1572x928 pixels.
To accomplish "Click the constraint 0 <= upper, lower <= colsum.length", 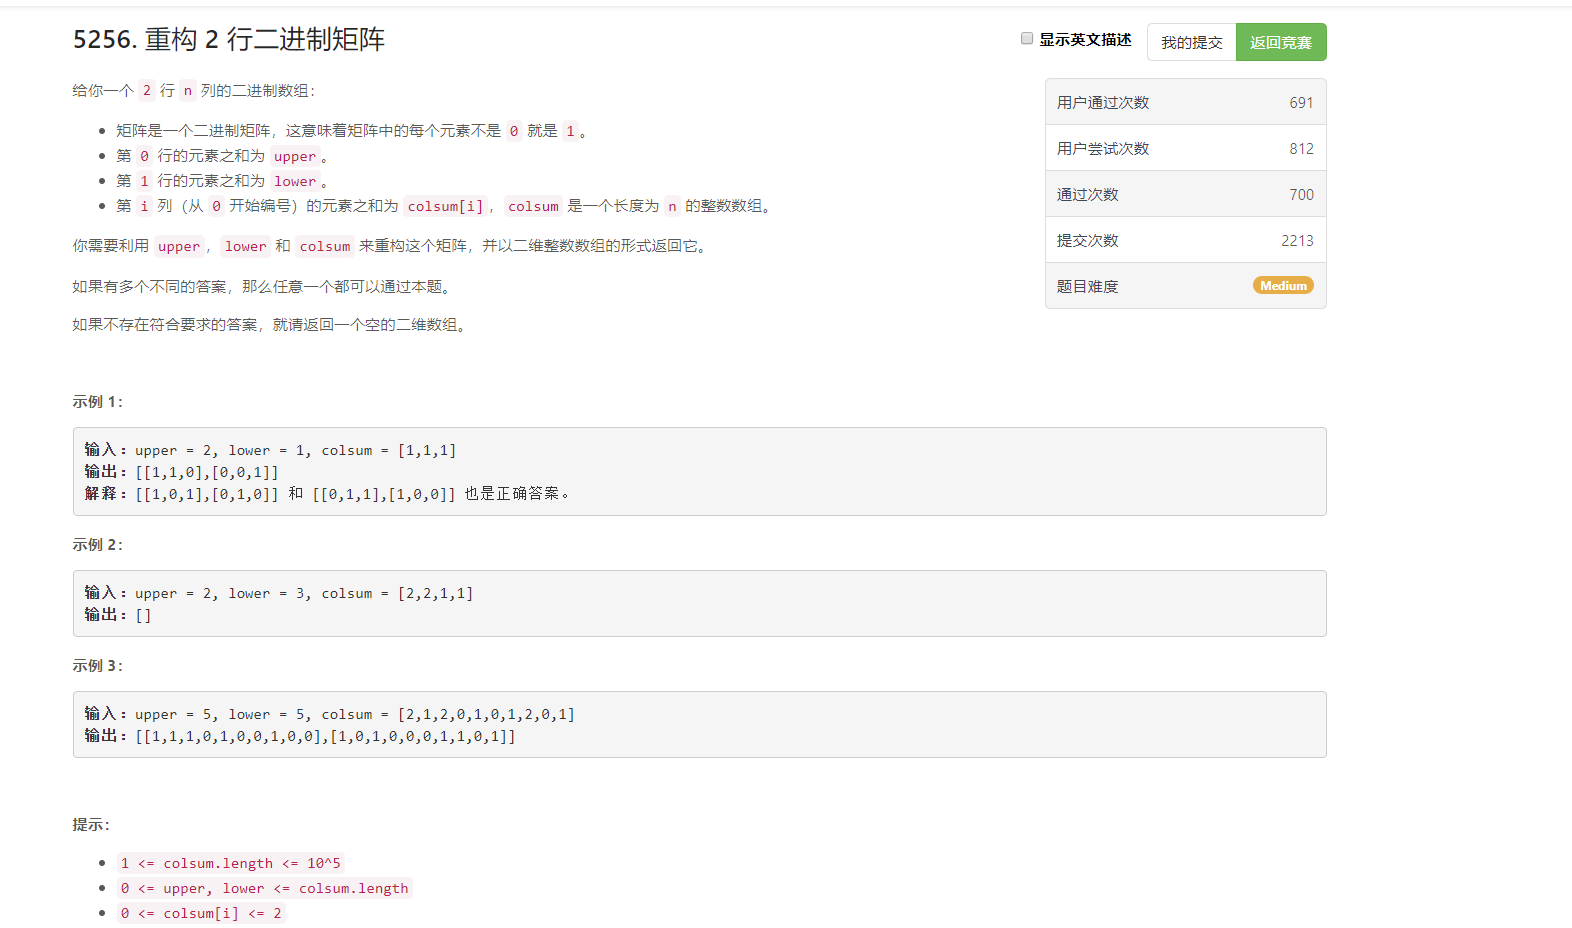I will pyautogui.click(x=265, y=888).
